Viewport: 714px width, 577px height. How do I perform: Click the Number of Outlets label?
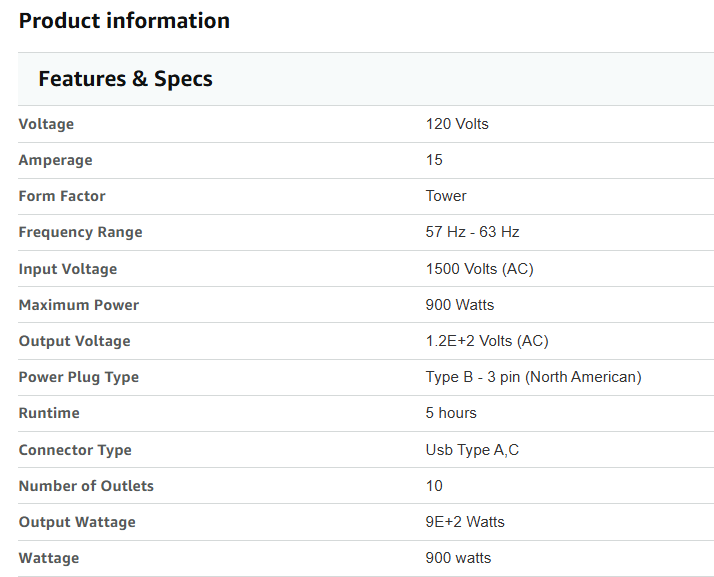coord(86,486)
